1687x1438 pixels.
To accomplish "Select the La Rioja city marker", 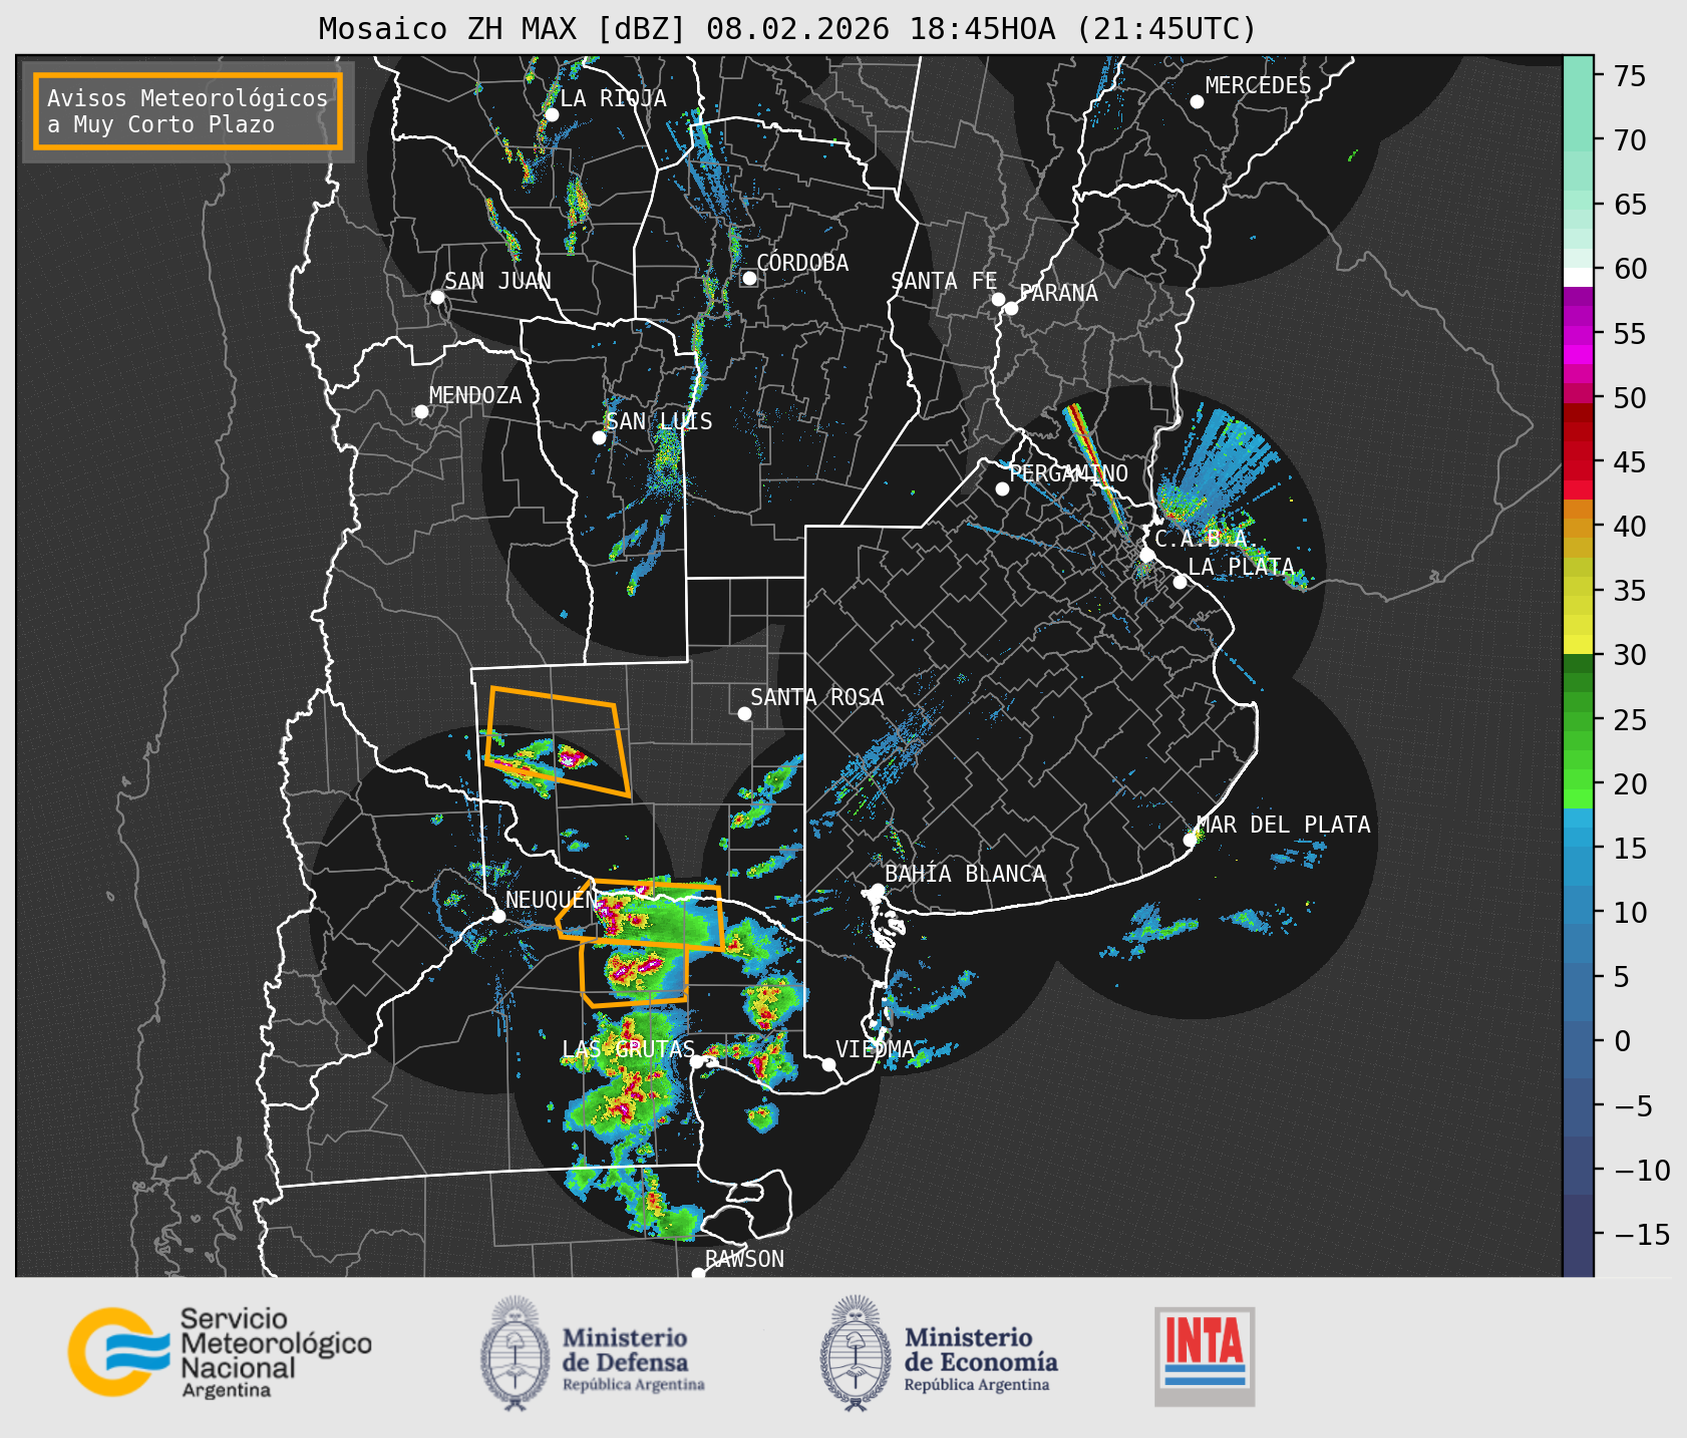I will 551,115.
